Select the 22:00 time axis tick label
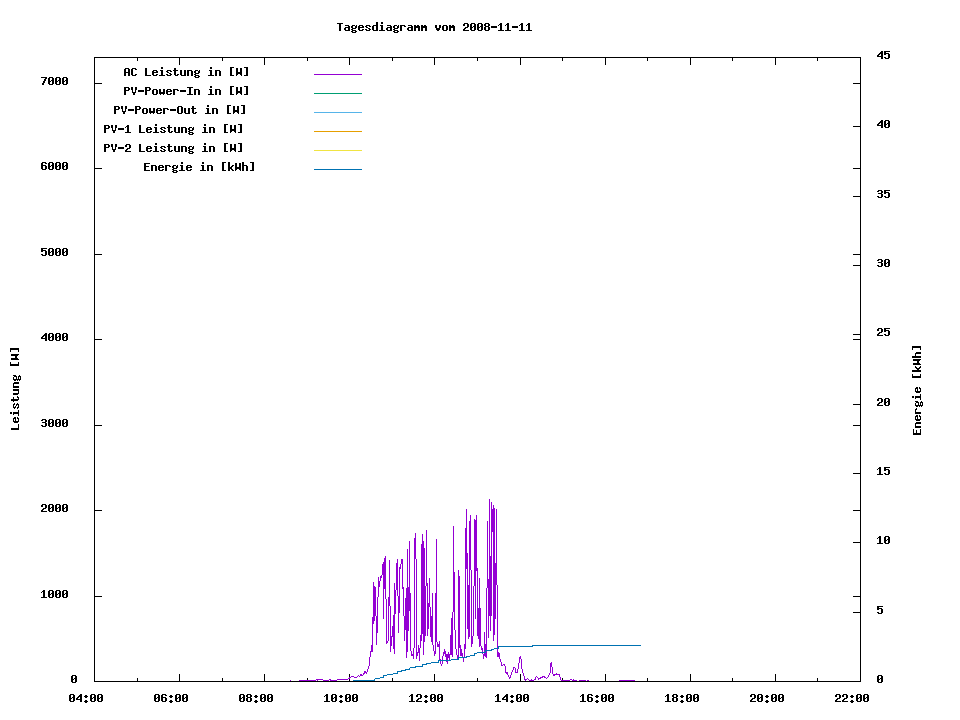The height and width of the screenshot is (720, 960). [852, 698]
